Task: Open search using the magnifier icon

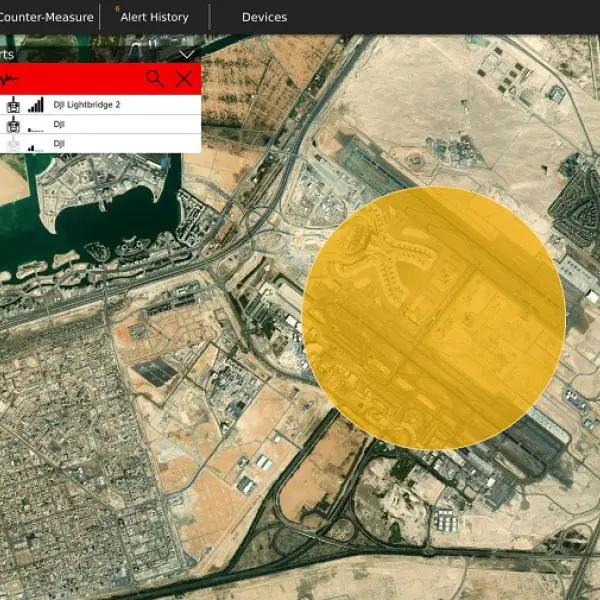Action: [x=154, y=78]
